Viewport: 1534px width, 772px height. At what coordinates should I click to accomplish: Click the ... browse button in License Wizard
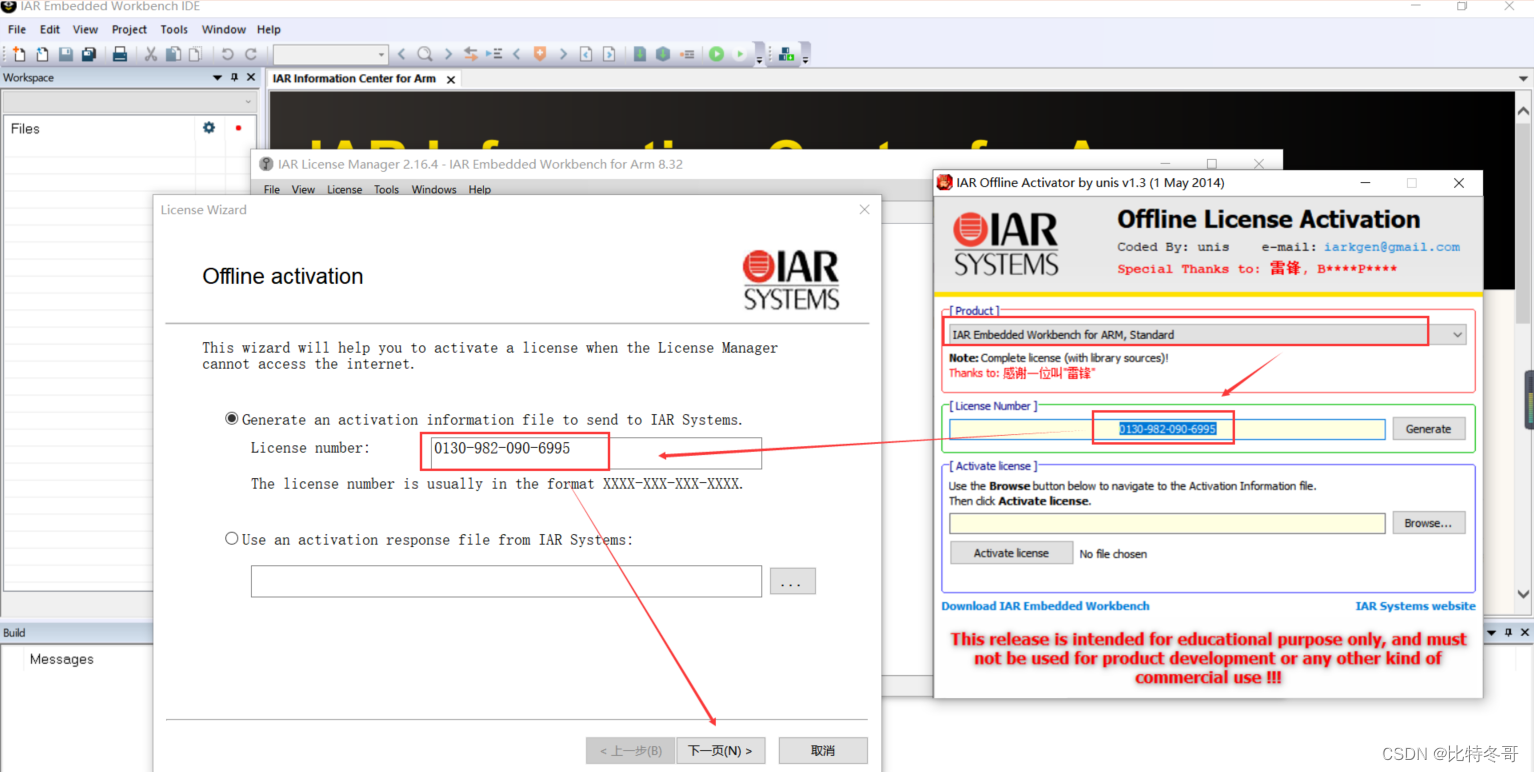click(792, 581)
